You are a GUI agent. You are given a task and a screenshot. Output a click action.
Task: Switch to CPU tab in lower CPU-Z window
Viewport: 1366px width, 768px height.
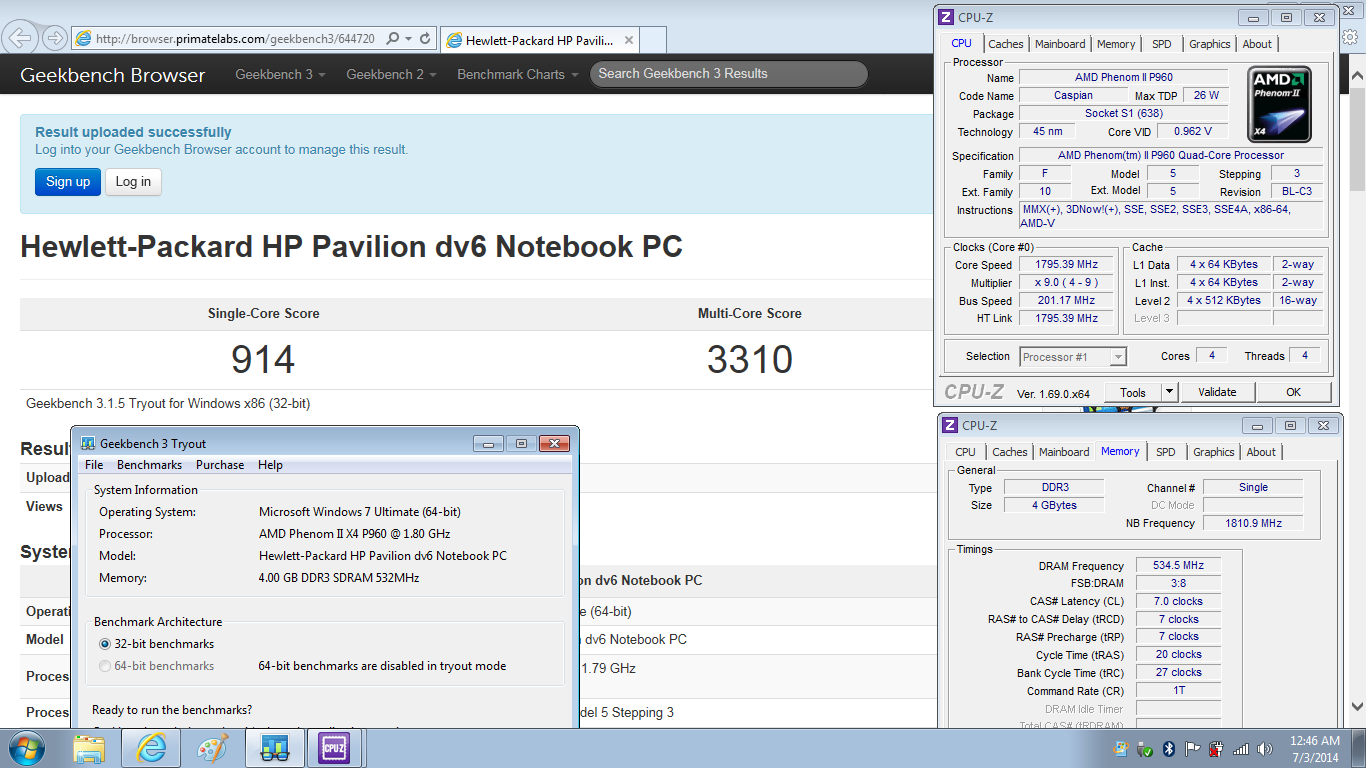coord(966,452)
